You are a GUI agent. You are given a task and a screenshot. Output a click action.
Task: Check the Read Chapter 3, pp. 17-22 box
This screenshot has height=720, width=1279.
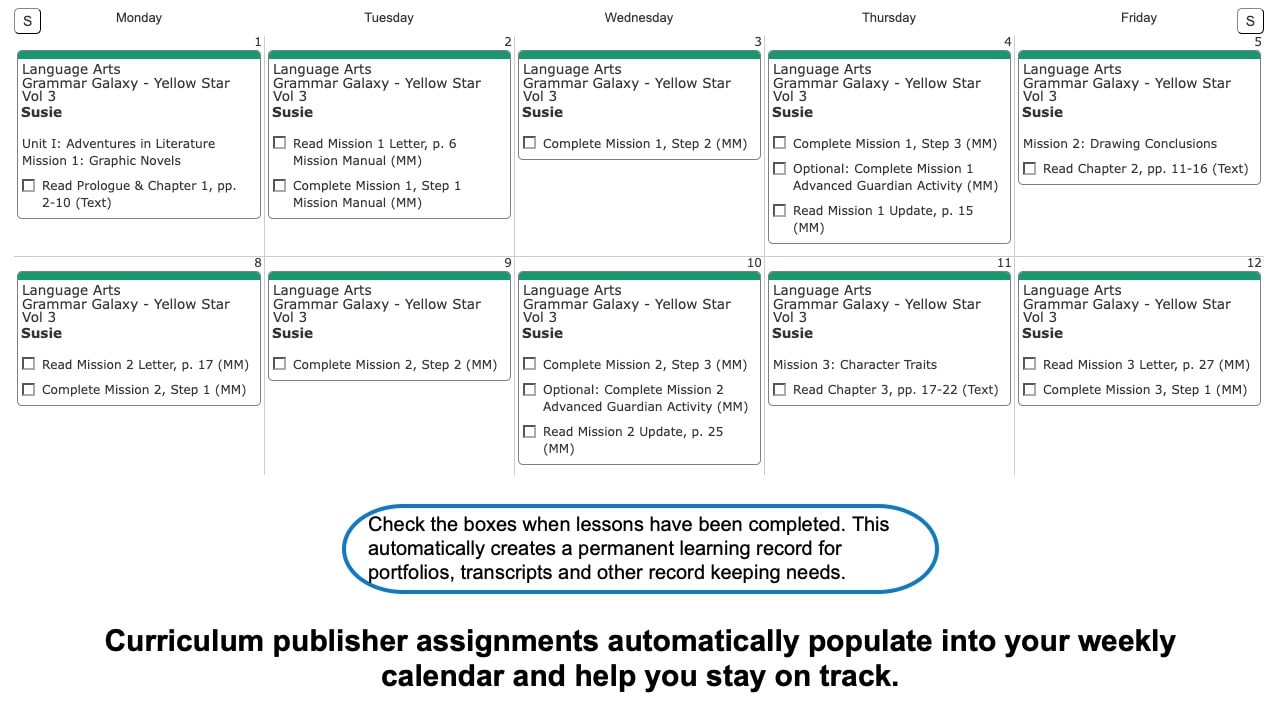point(779,390)
